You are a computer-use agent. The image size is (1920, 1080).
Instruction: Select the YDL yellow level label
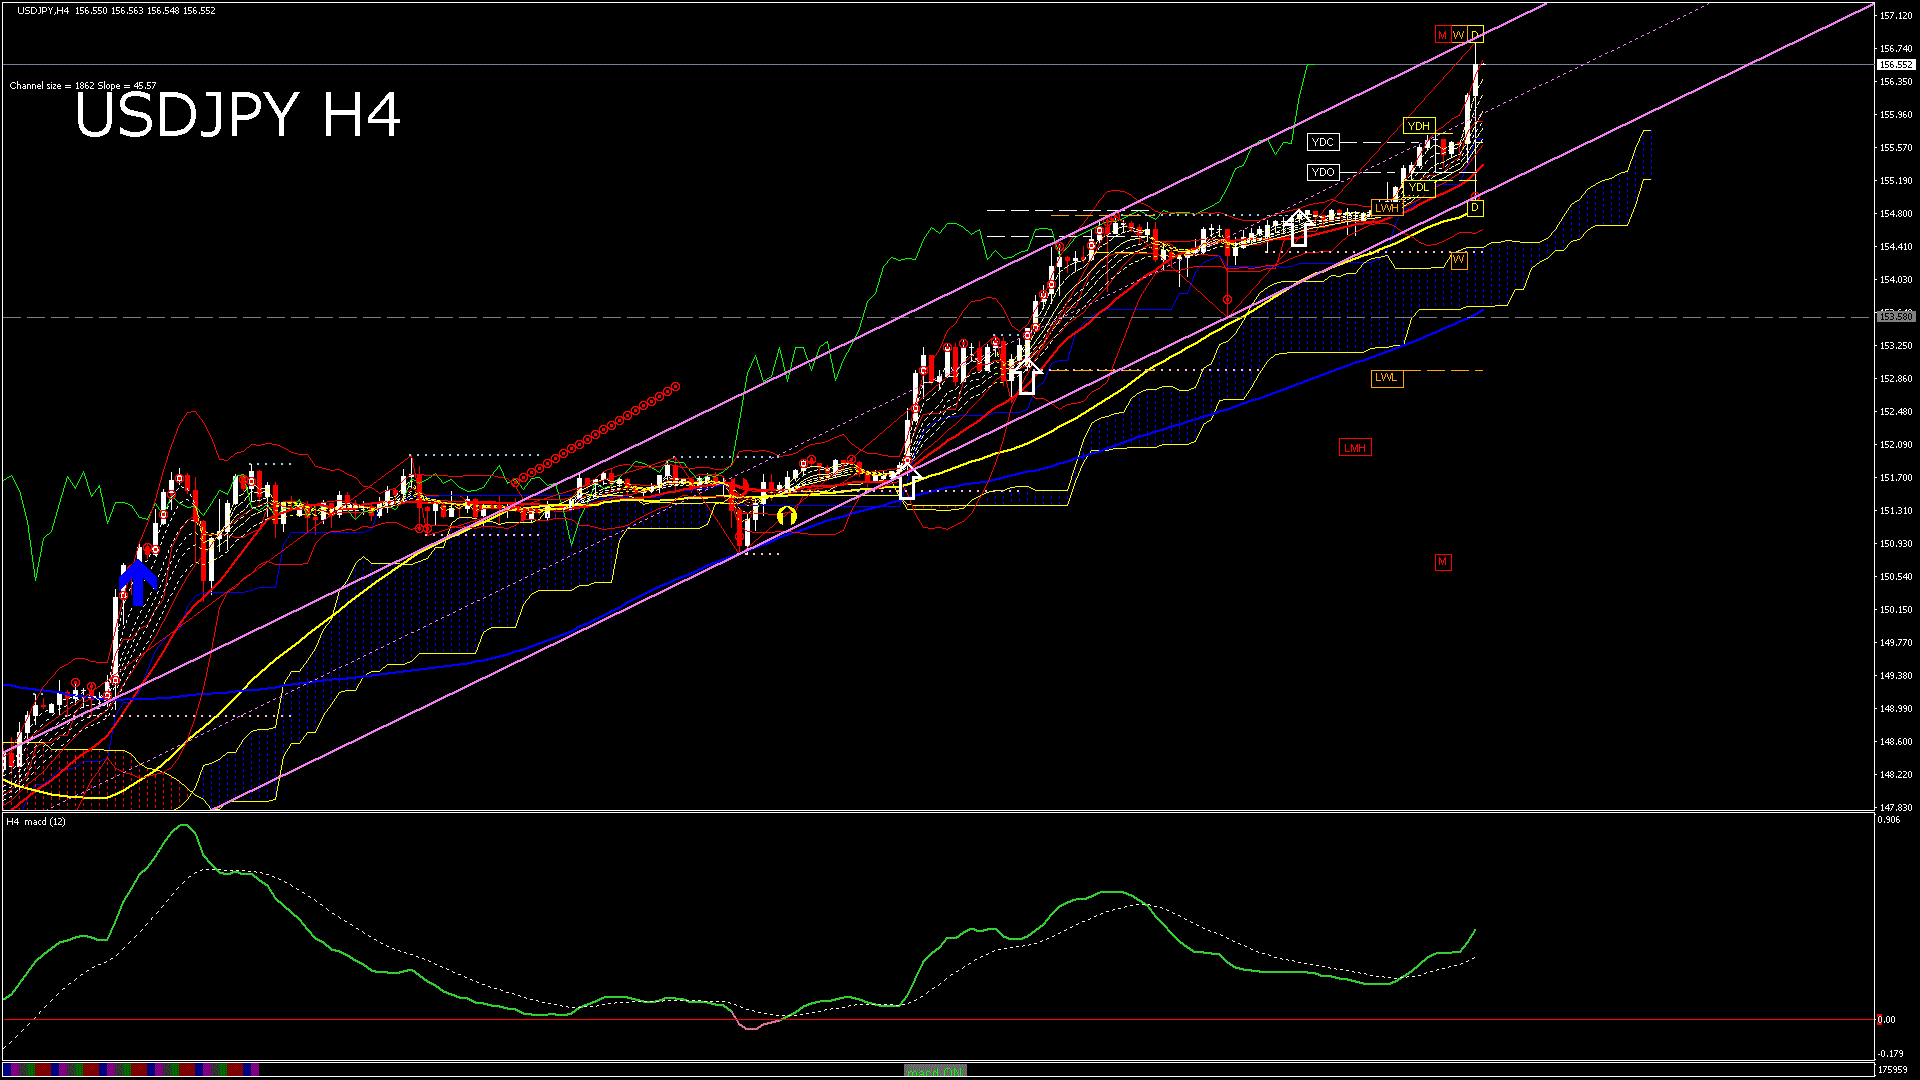click(x=1418, y=188)
